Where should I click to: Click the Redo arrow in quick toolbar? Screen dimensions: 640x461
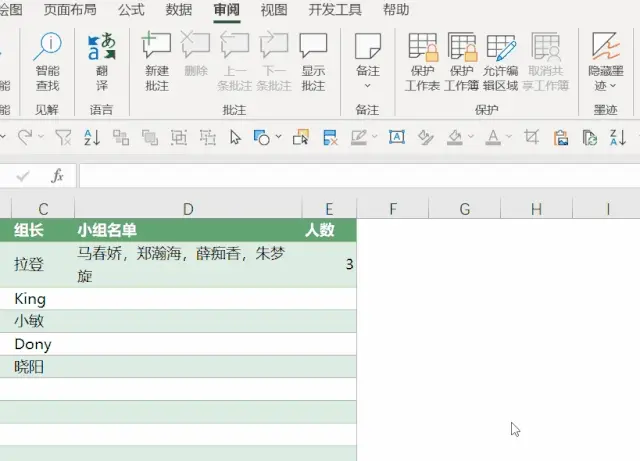(x=25, y=138)
